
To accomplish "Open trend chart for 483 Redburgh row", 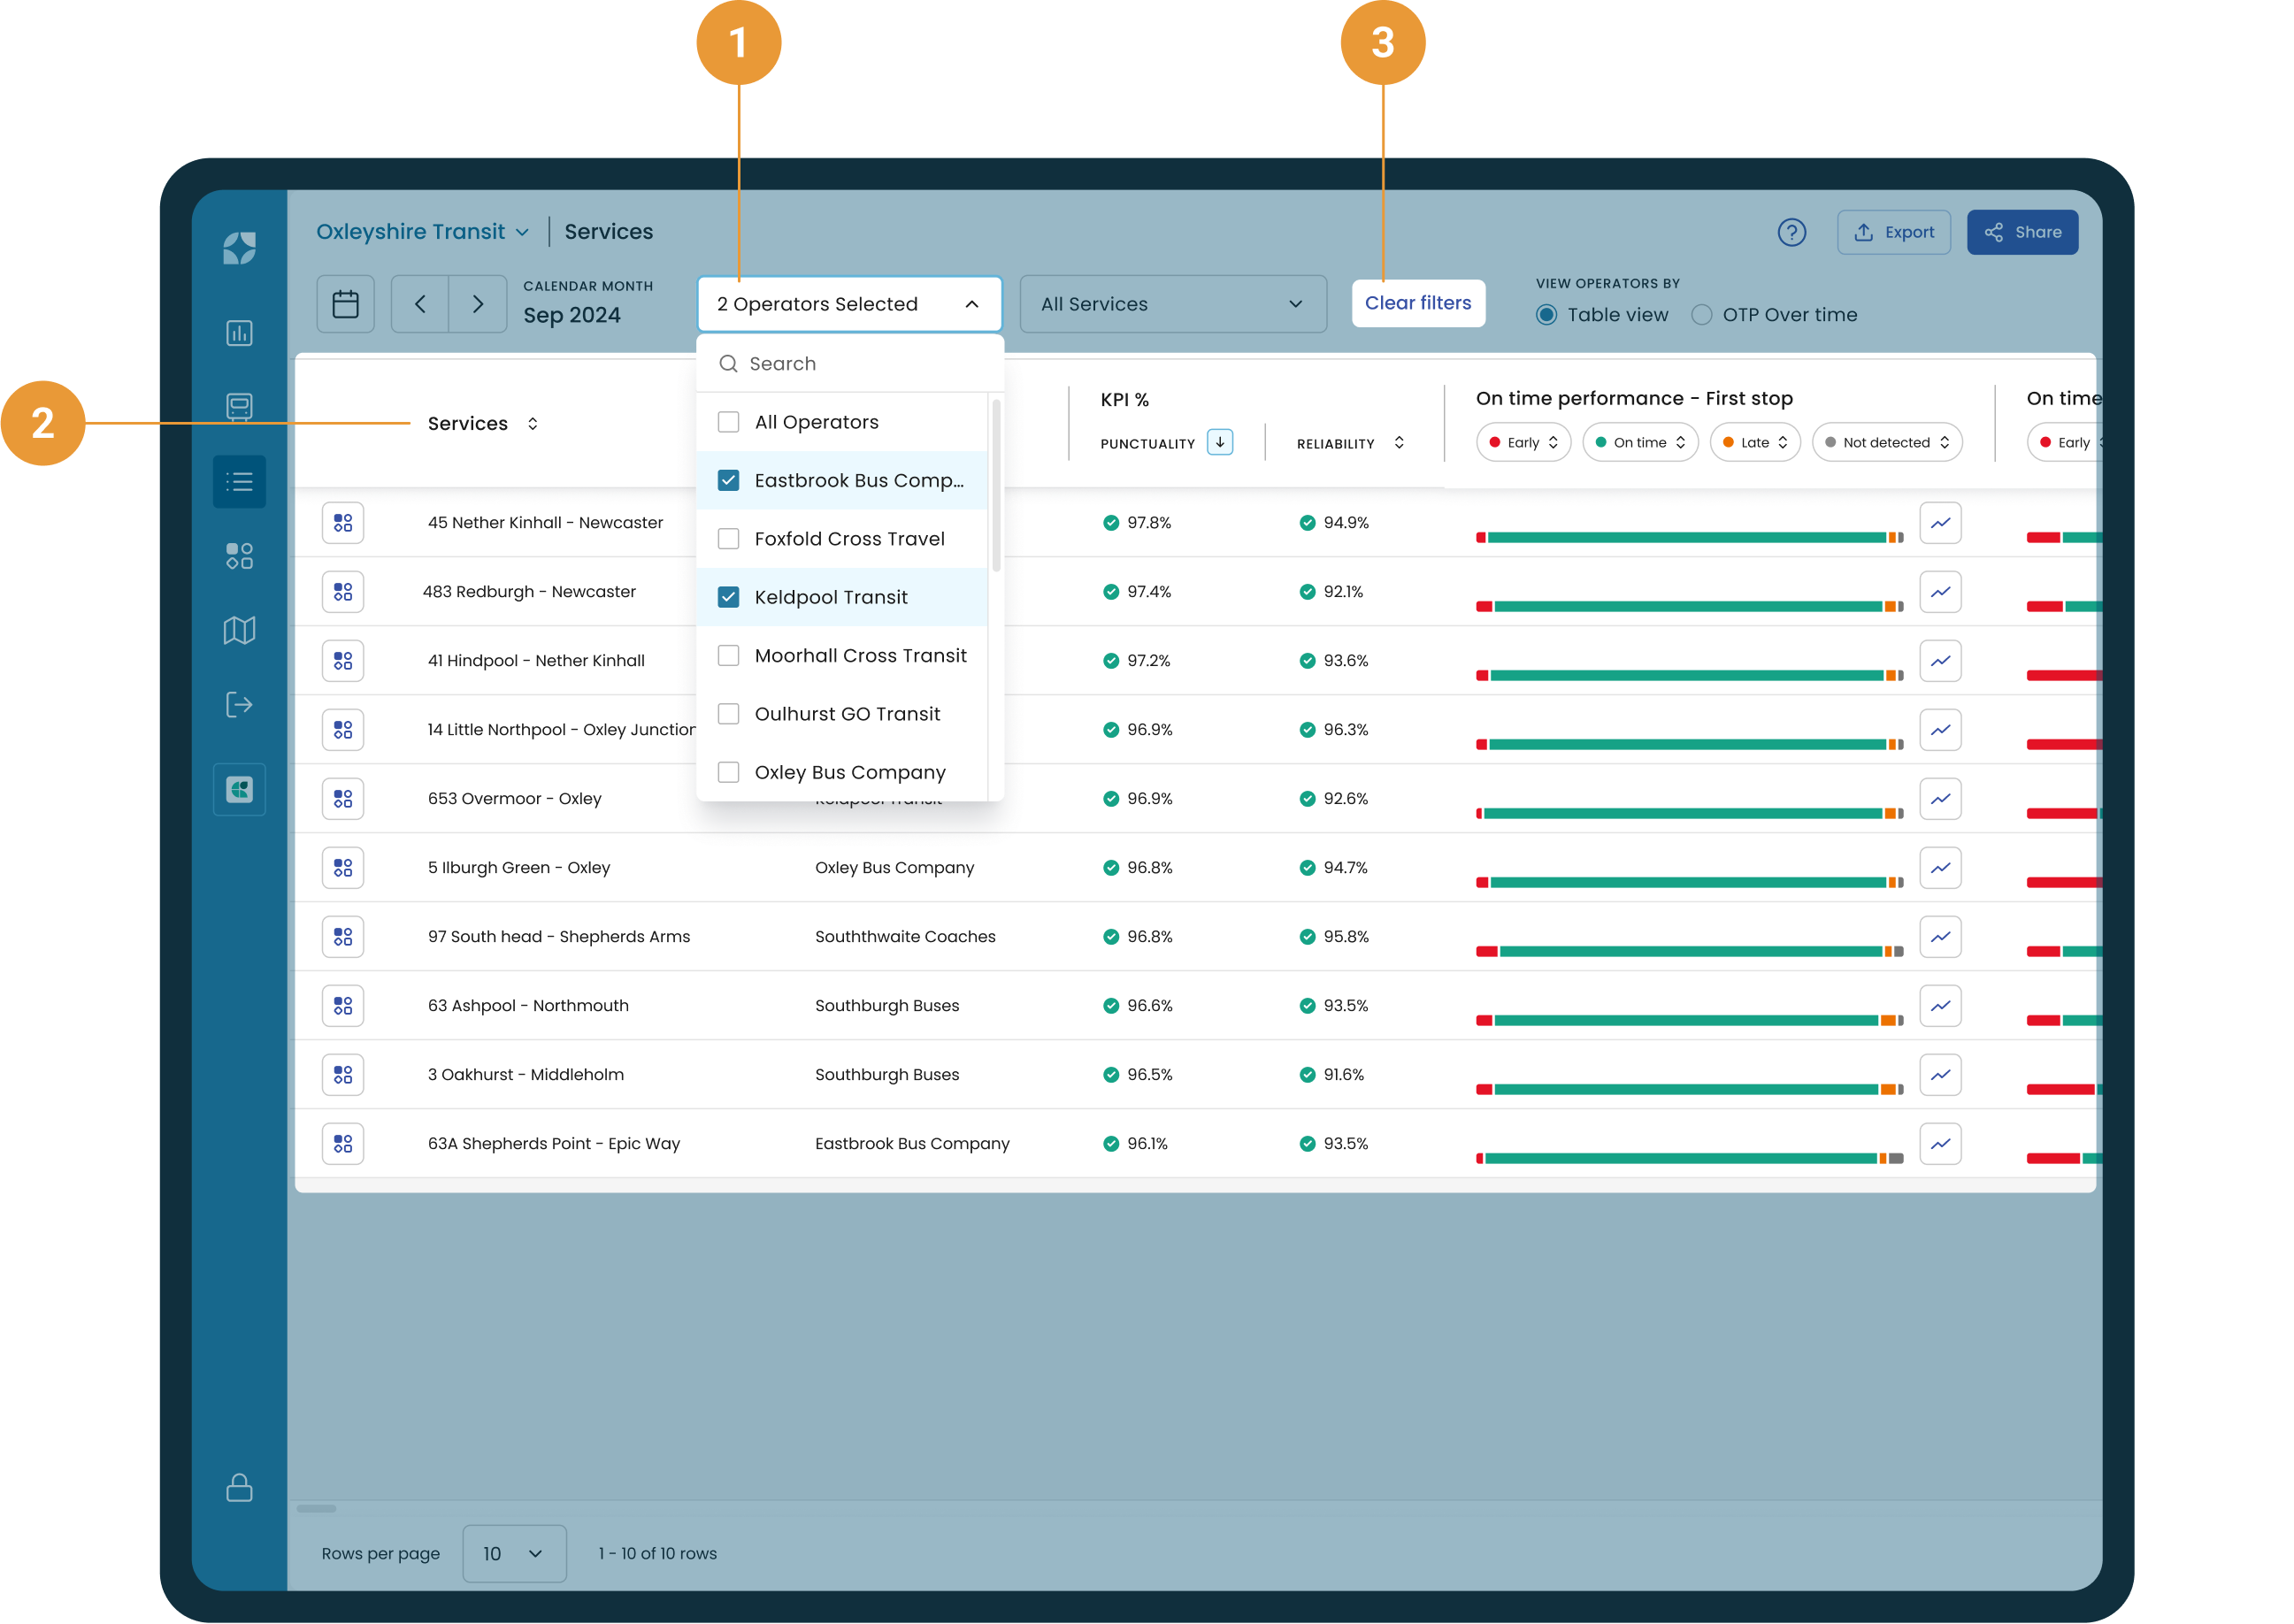I will pos(1940,592).
